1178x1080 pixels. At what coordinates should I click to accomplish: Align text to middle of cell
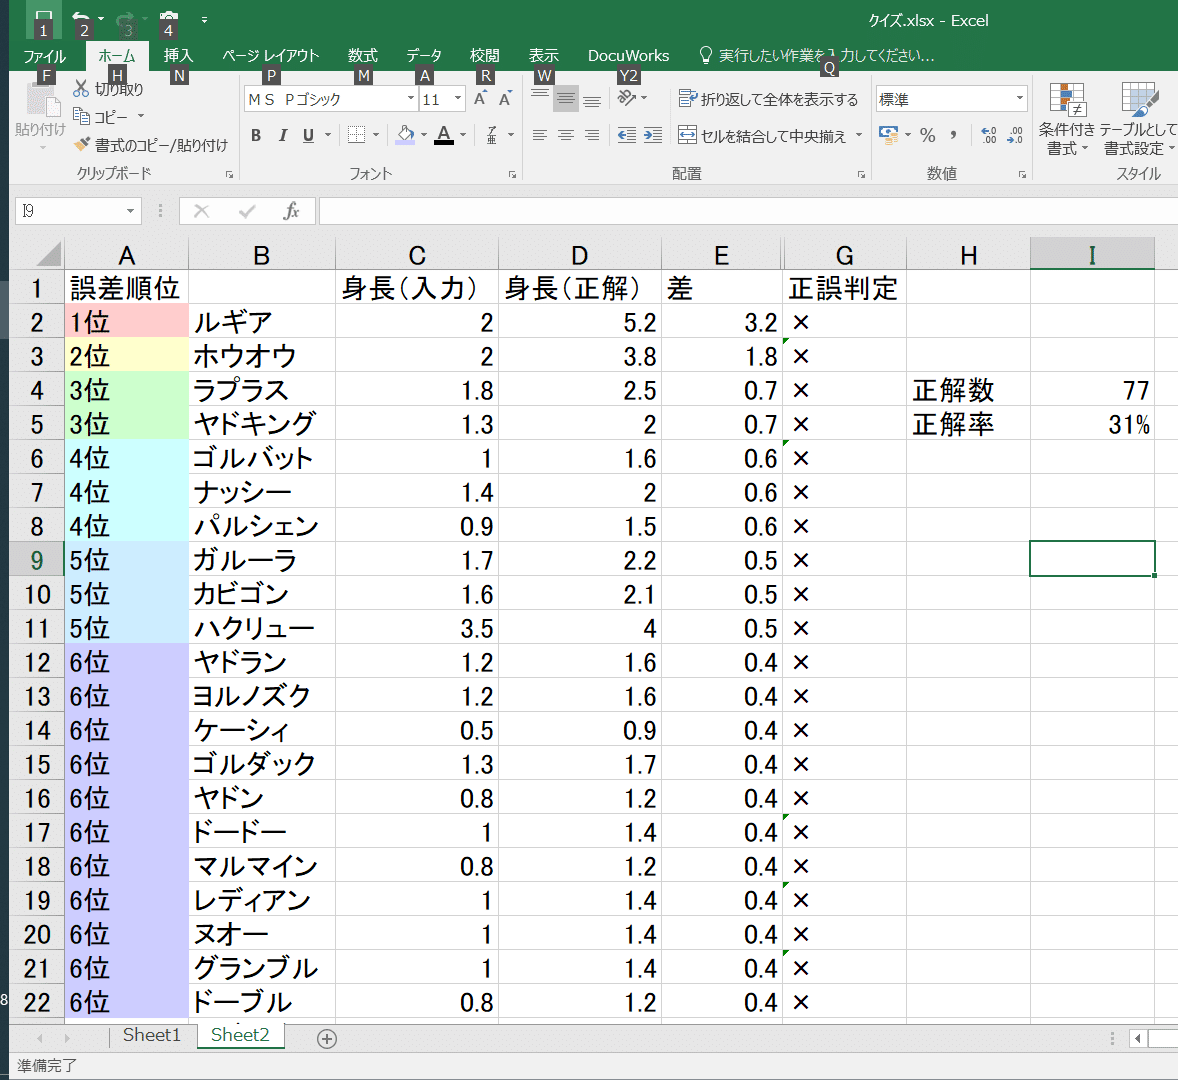pos(566,98)
